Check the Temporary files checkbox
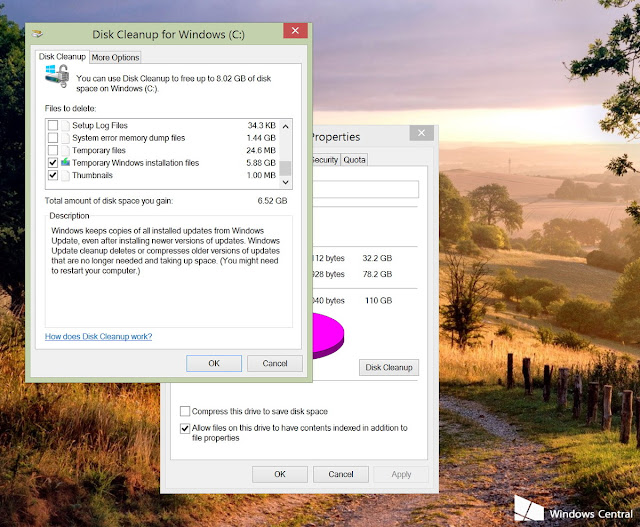 pos(53,150)
